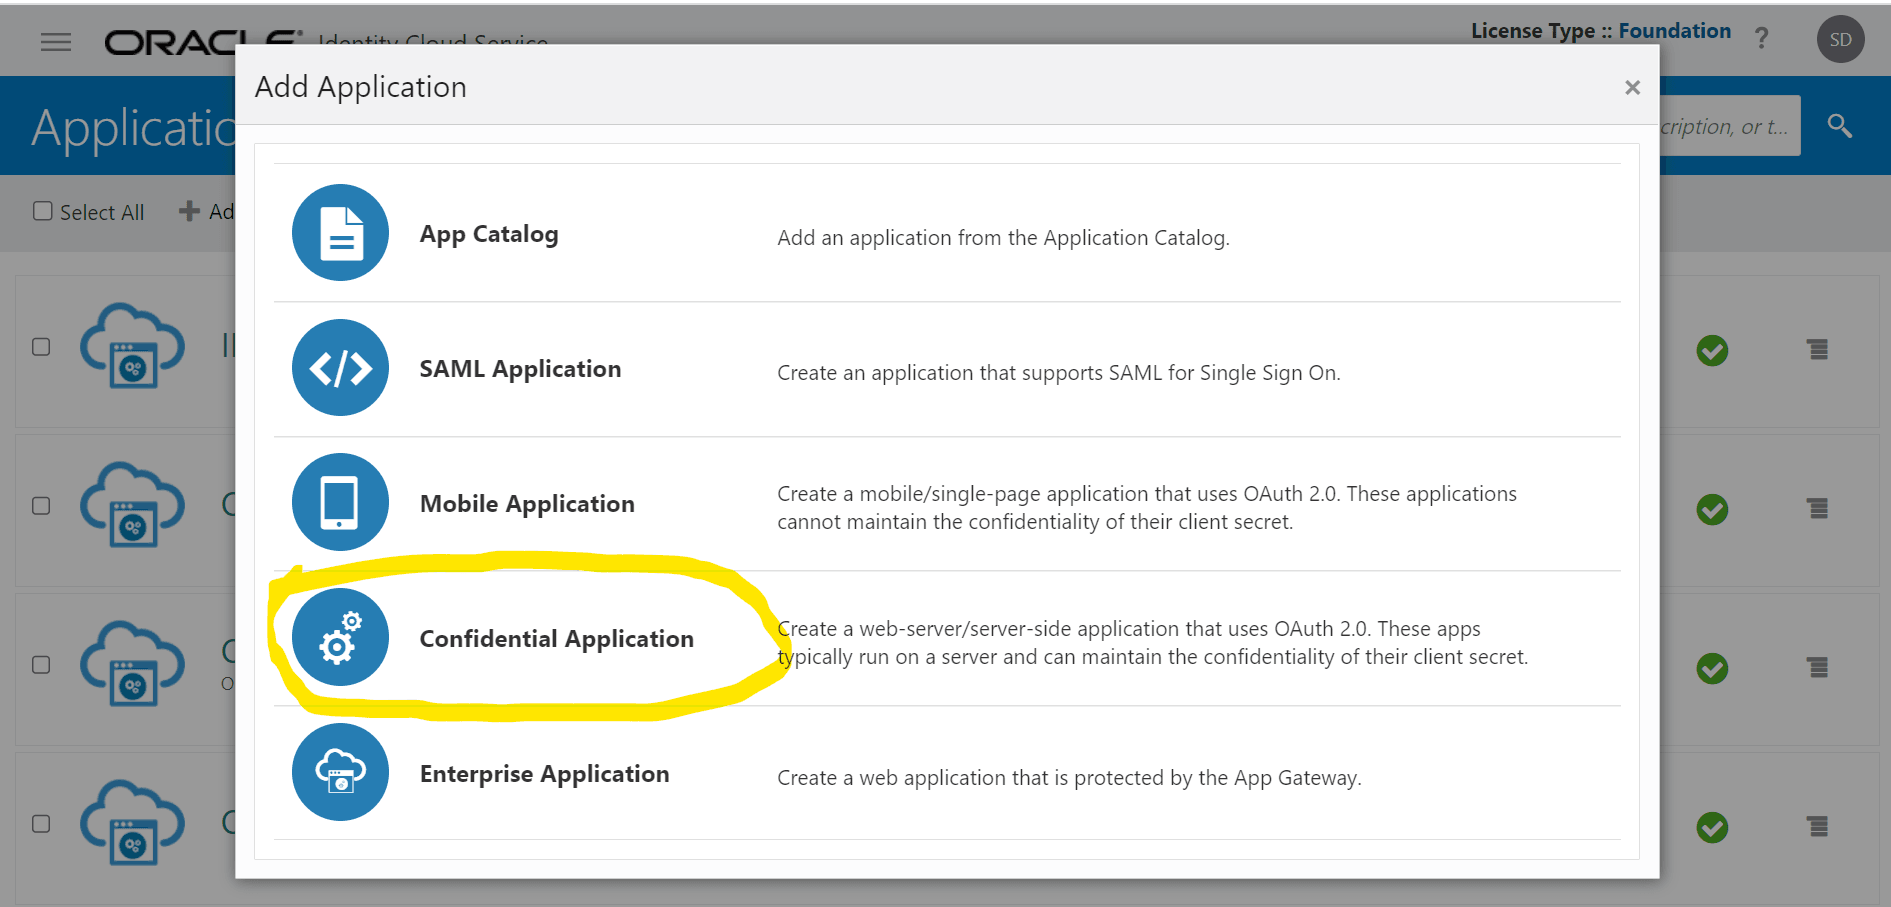Click the Mobile Application phone icon
The image size is (1891, 907).
click(340, 503)
